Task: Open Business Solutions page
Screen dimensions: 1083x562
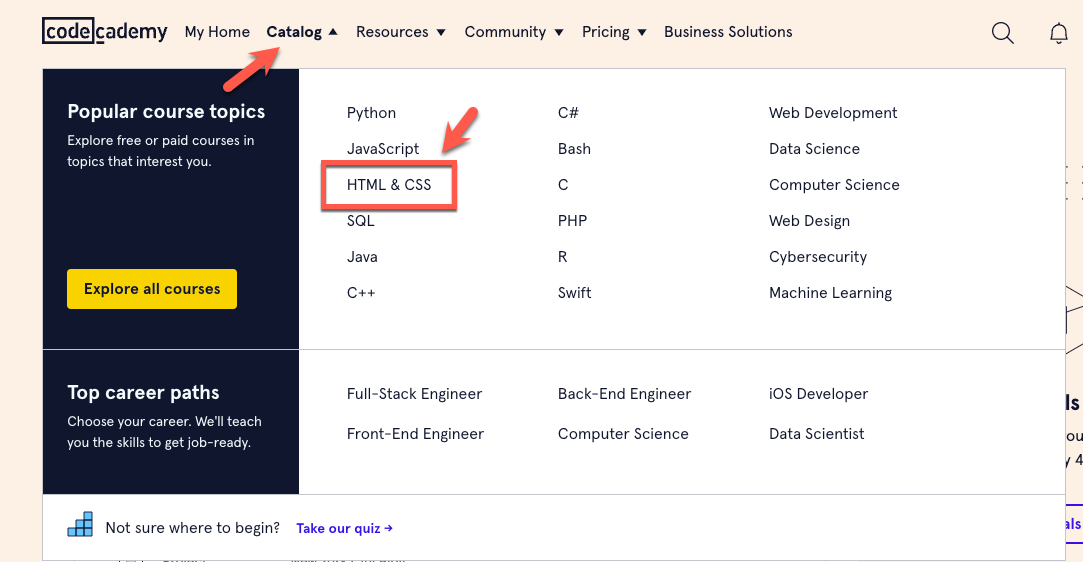Action: click(x=728, y=32)
